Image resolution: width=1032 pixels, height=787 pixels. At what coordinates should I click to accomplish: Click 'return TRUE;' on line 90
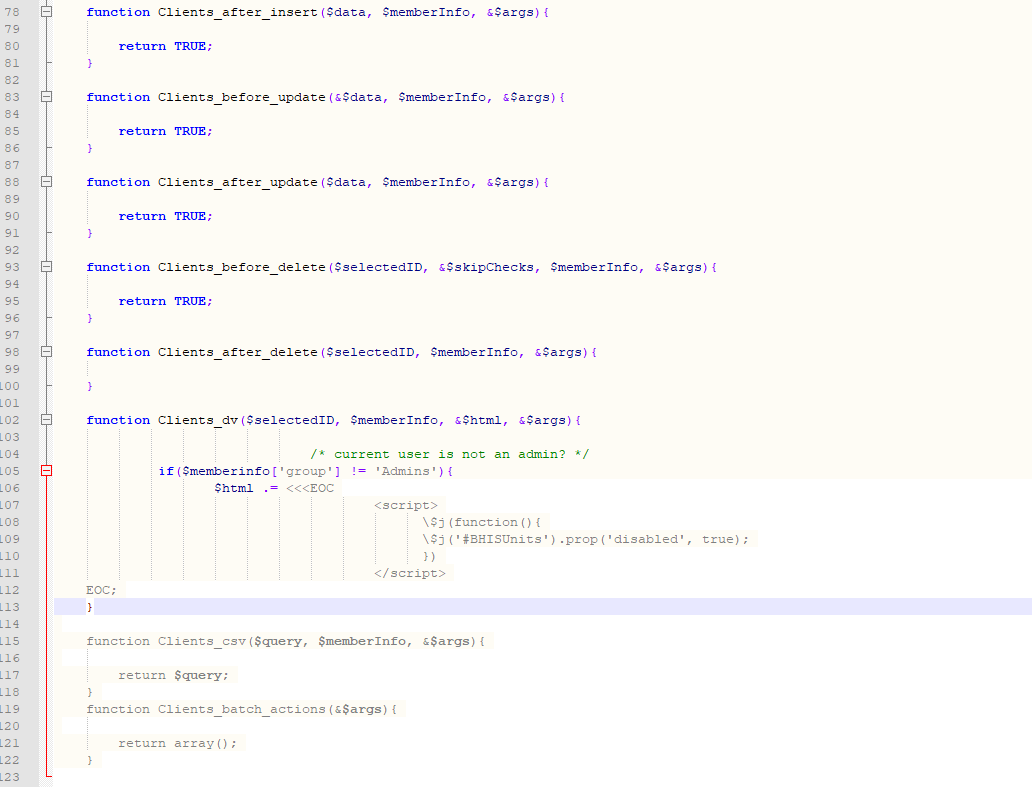(x=166, y=216)
